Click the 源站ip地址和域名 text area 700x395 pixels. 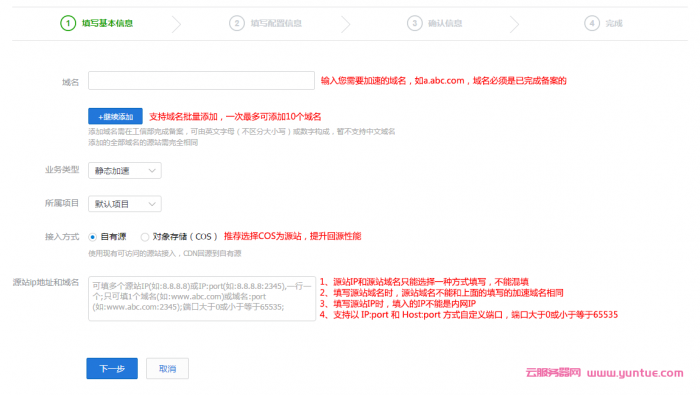tap(202, 298)
